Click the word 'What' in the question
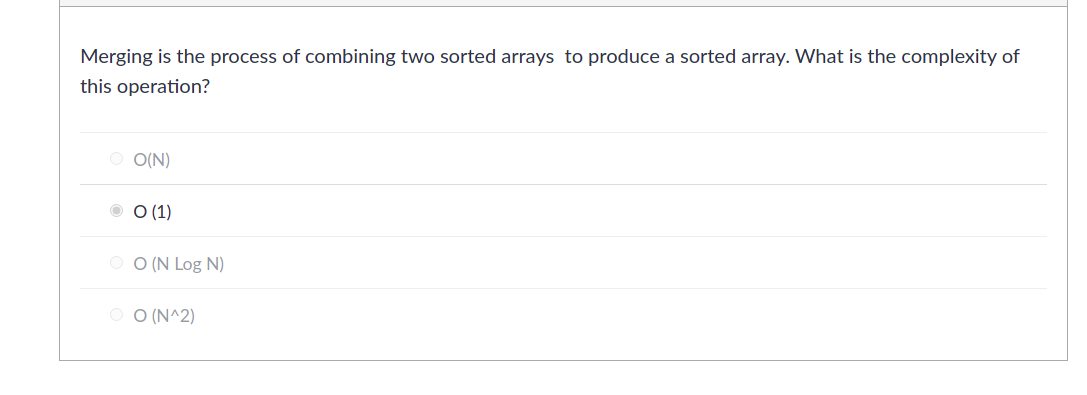Viewport: 1087px width, 395px height. tap(819, 56)
